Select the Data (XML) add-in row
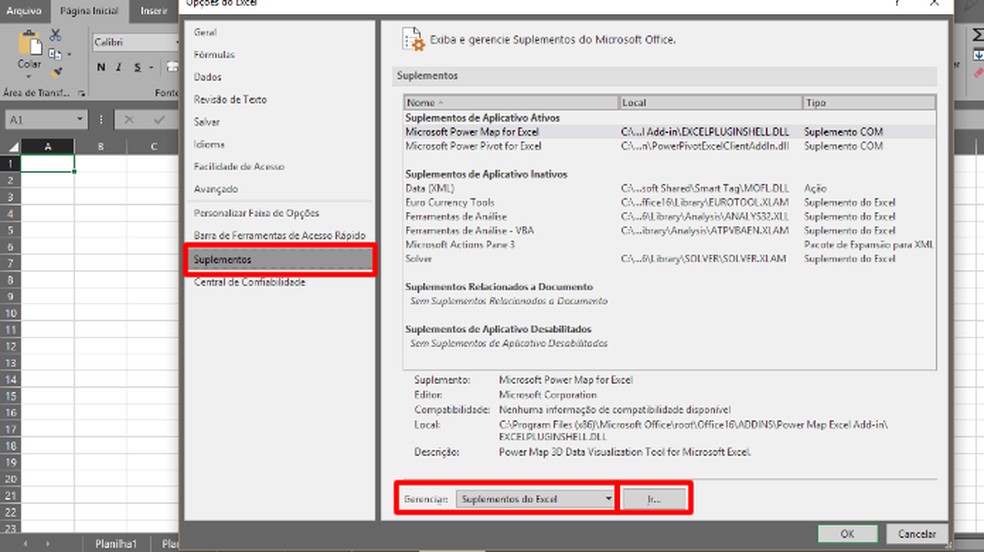 pyautogui.click(x=670, y=188)
